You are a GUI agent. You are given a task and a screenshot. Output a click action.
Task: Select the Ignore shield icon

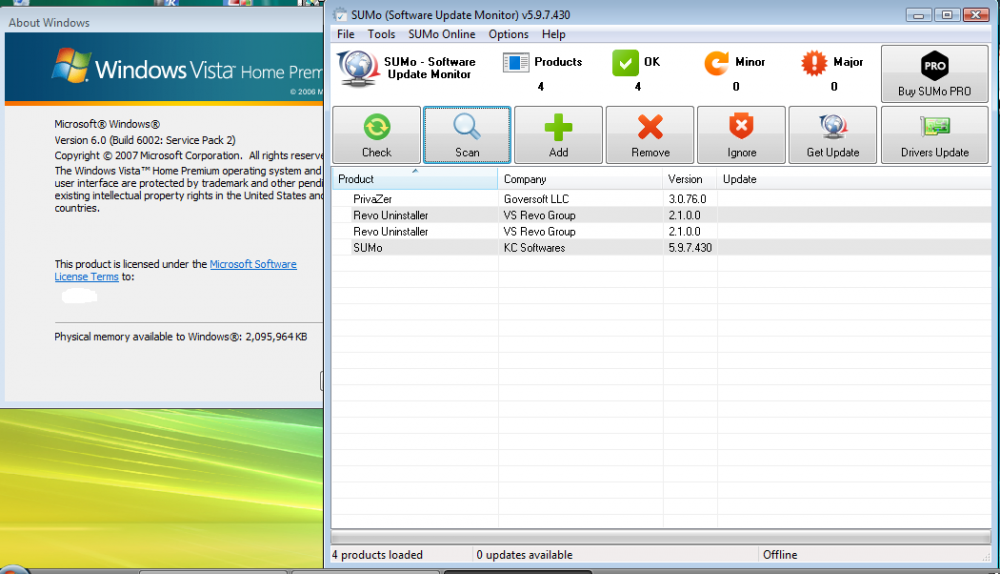[741, 128]
